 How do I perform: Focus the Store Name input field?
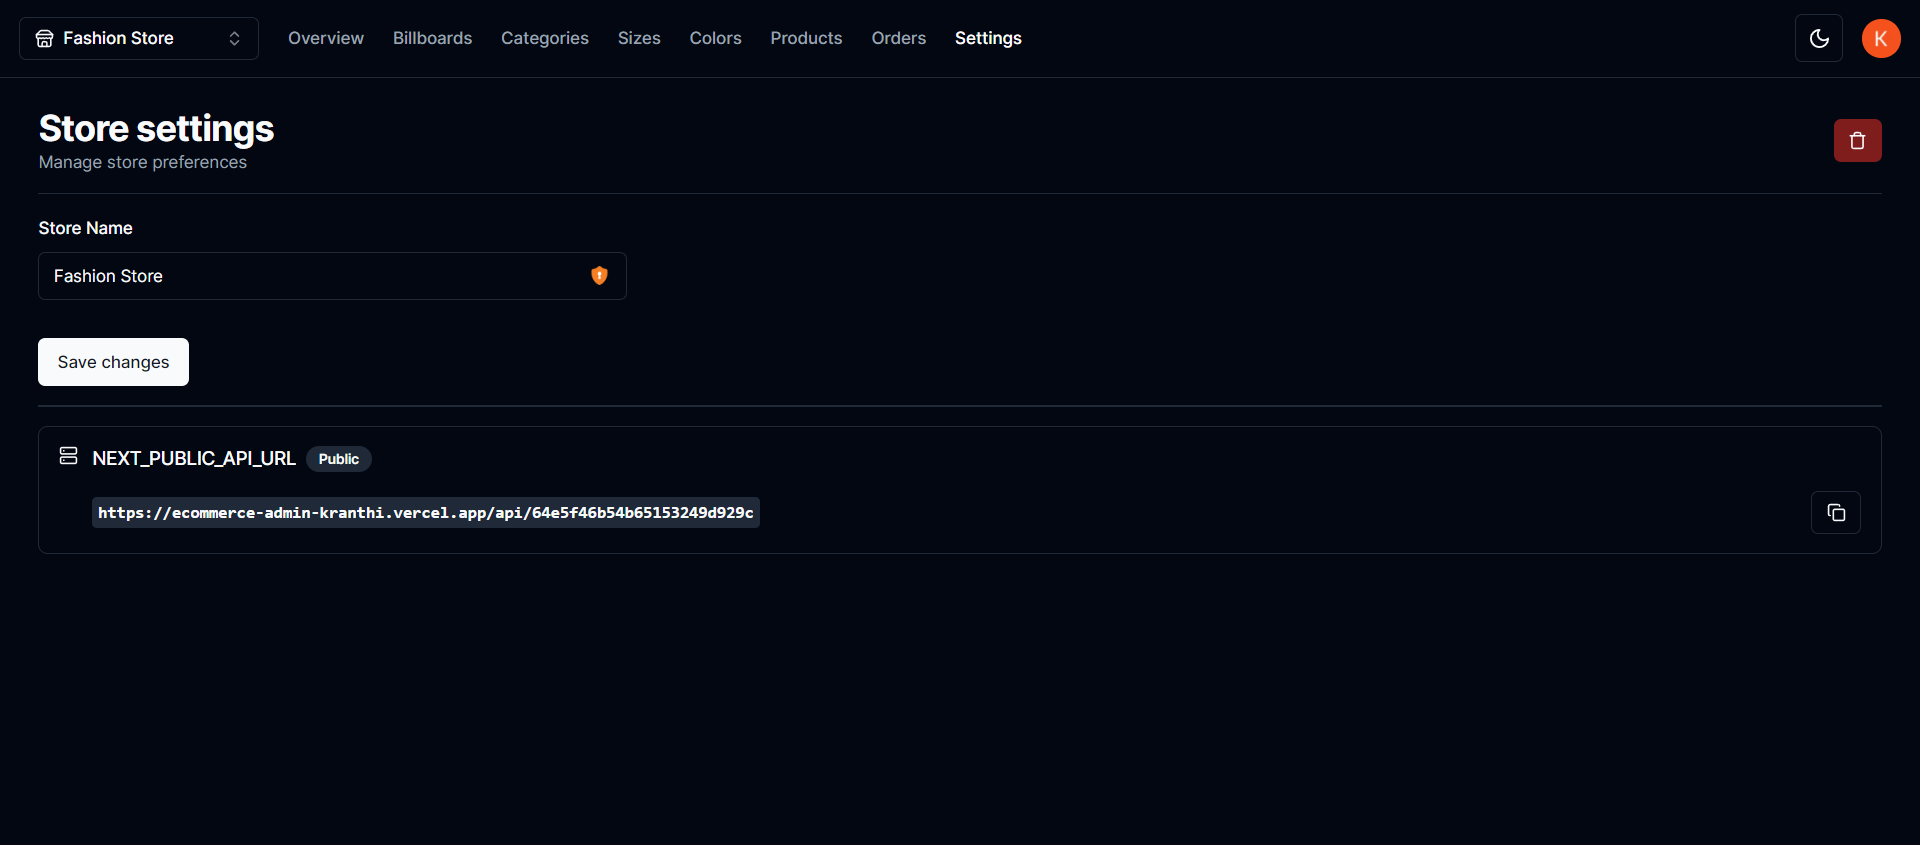[332, 276]
